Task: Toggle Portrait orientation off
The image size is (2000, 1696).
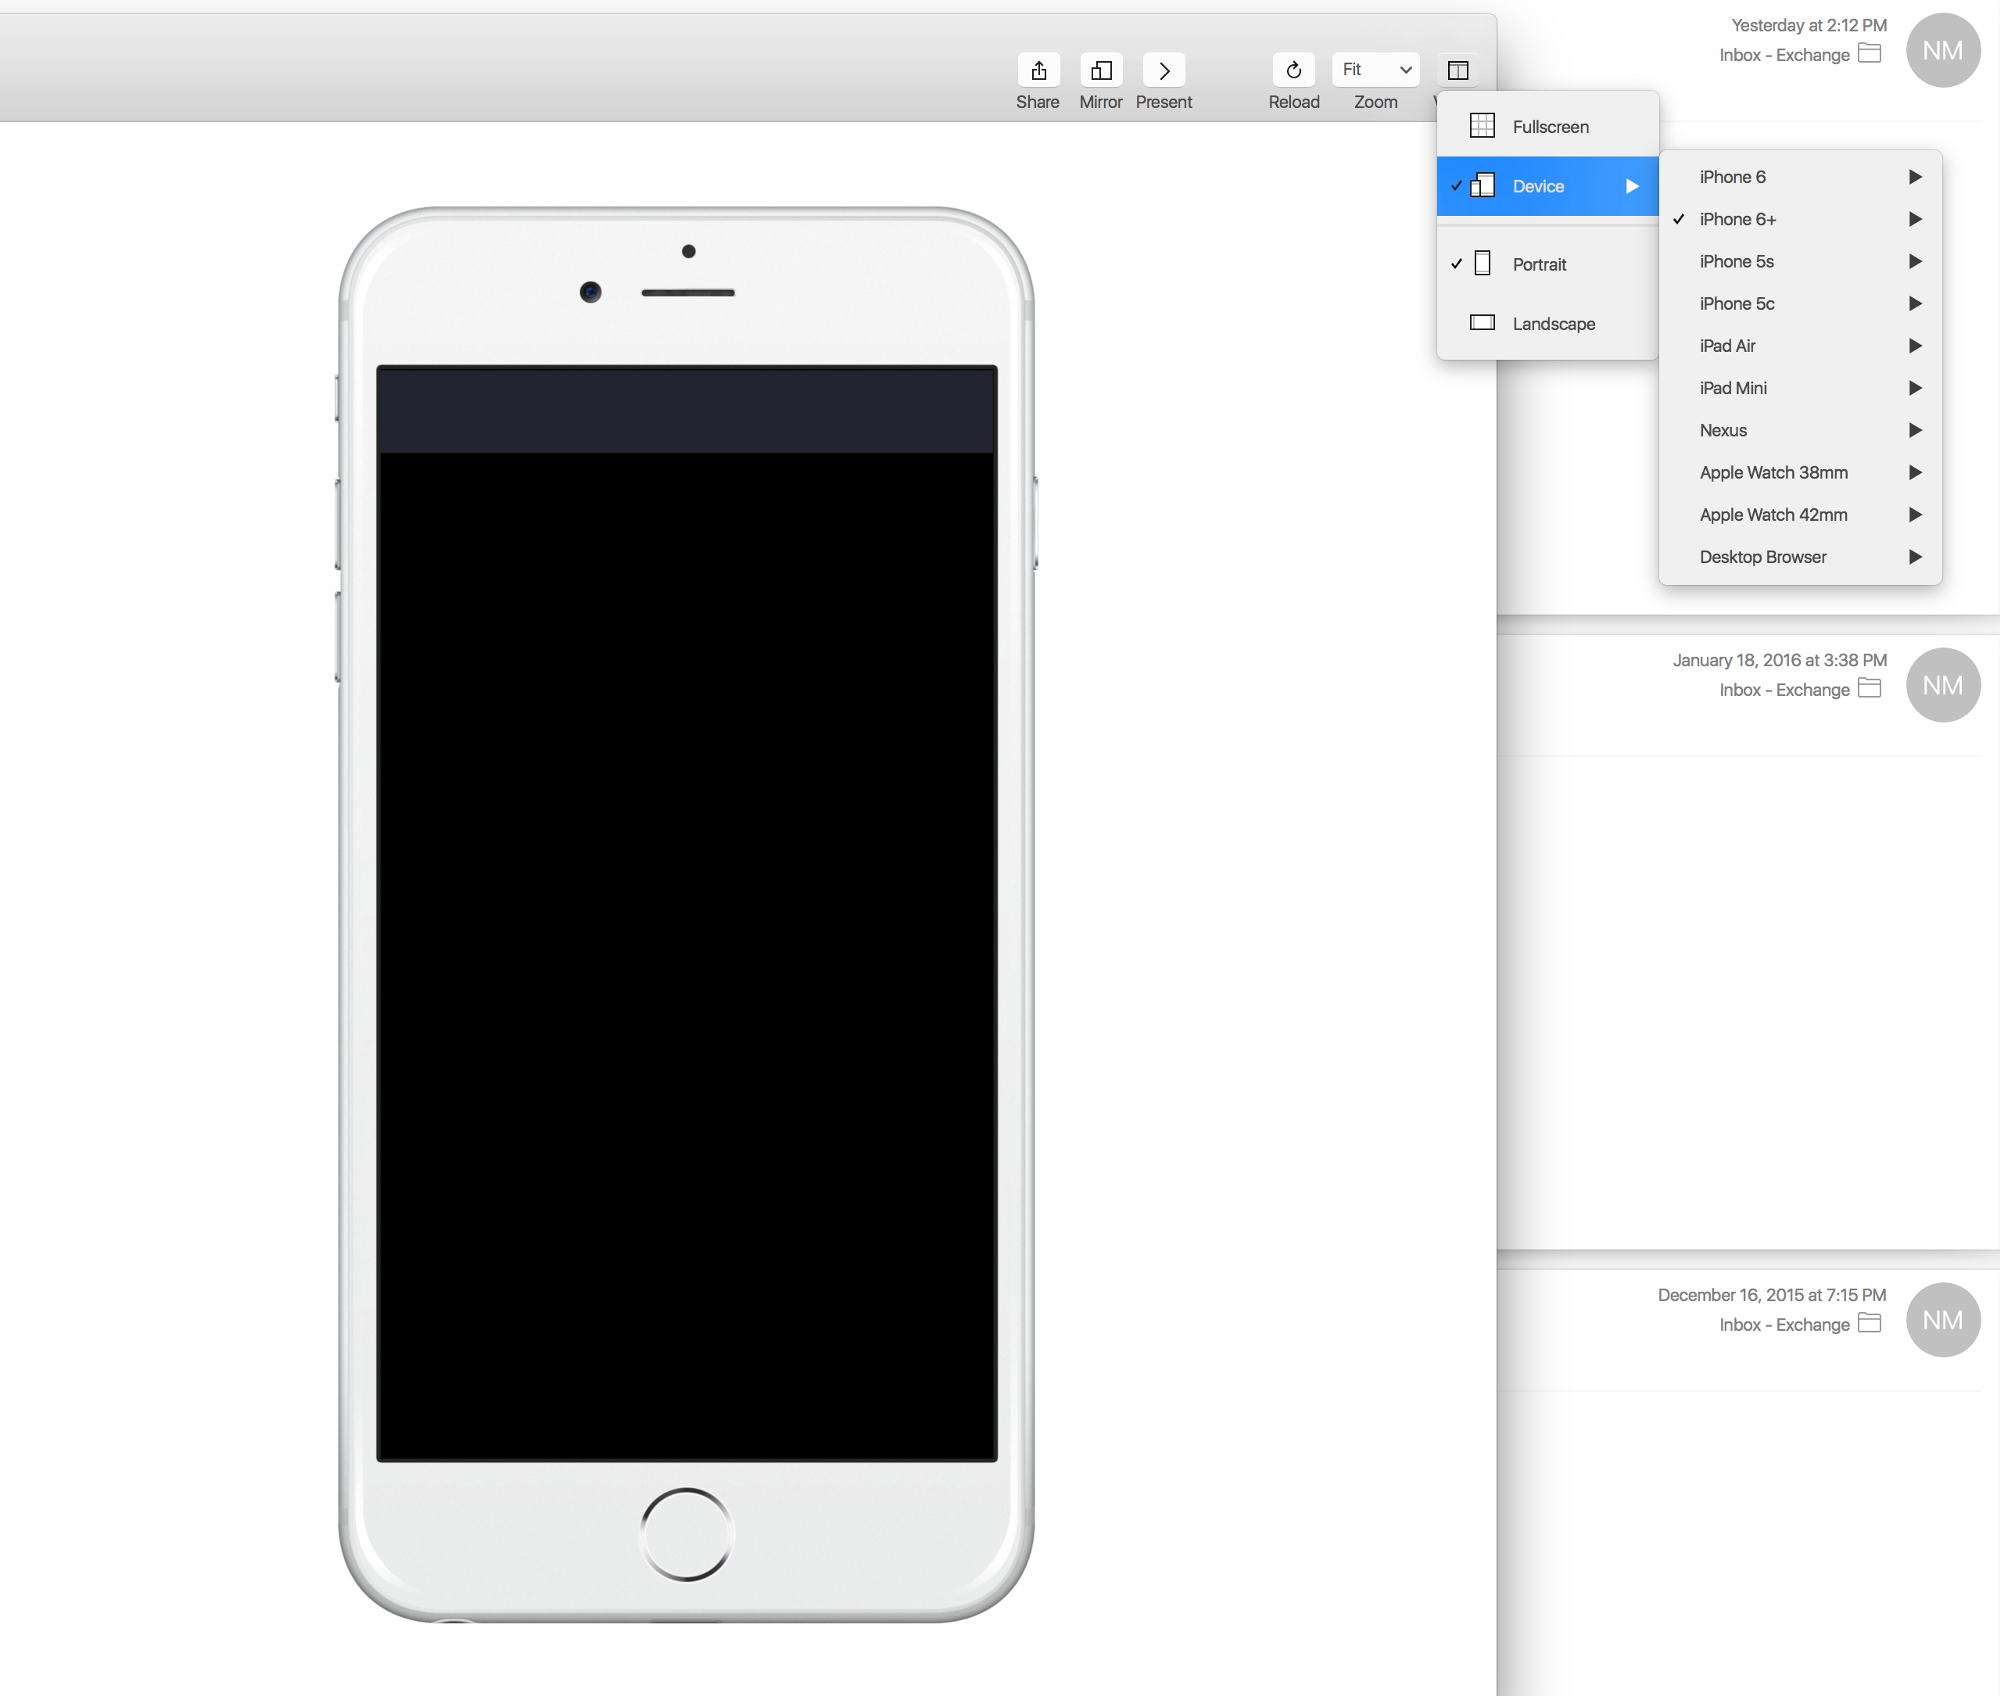Action: pyautogui.click(x=1540, y=264)
